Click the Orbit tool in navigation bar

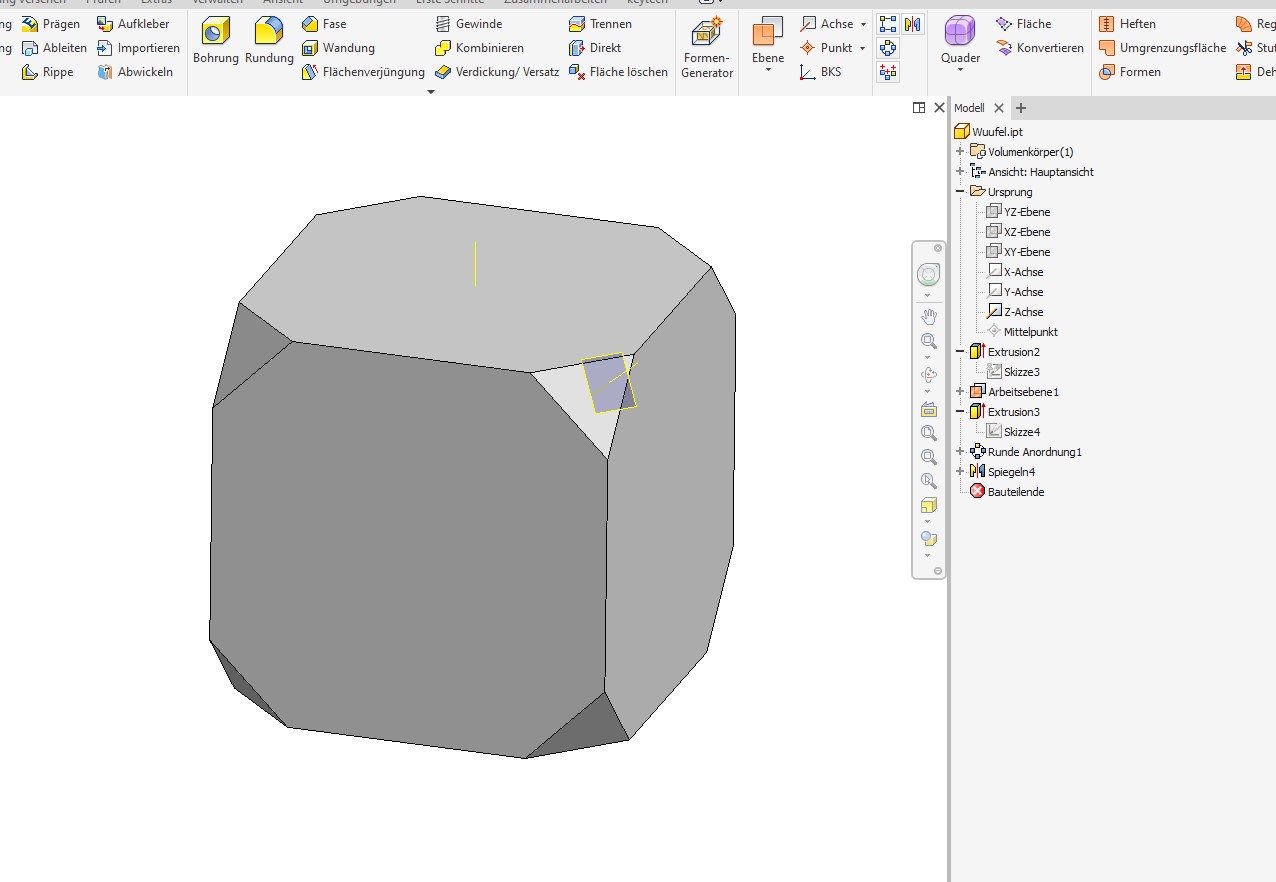tap(929, 375)
